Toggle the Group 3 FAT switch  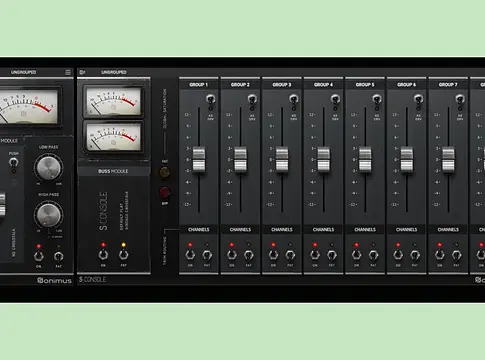pyautogui.click(x=290, y=255)
